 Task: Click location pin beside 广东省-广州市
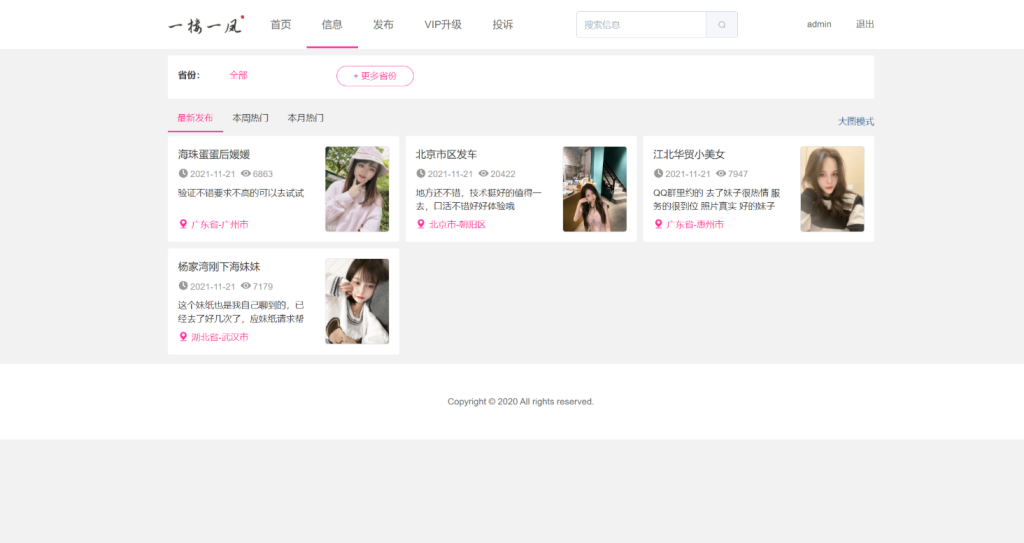[x=183, y=224]
